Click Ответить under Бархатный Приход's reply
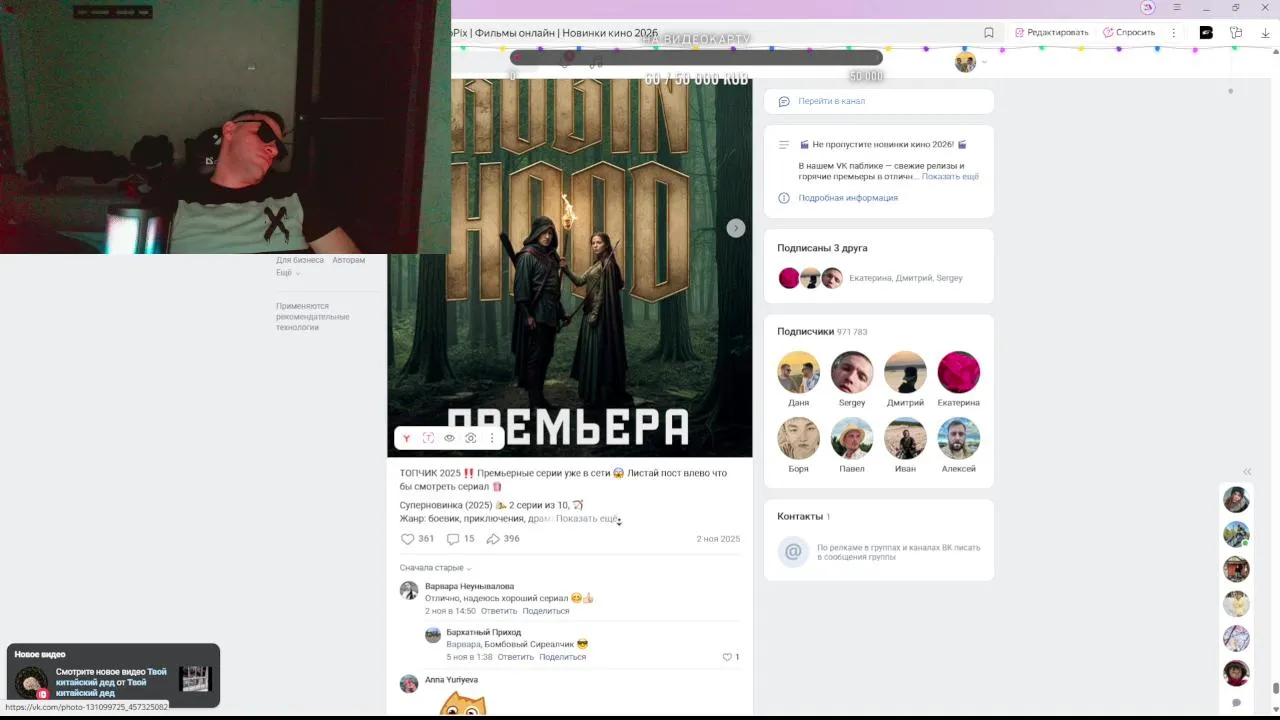1280x720 pixels. [516, 657]
